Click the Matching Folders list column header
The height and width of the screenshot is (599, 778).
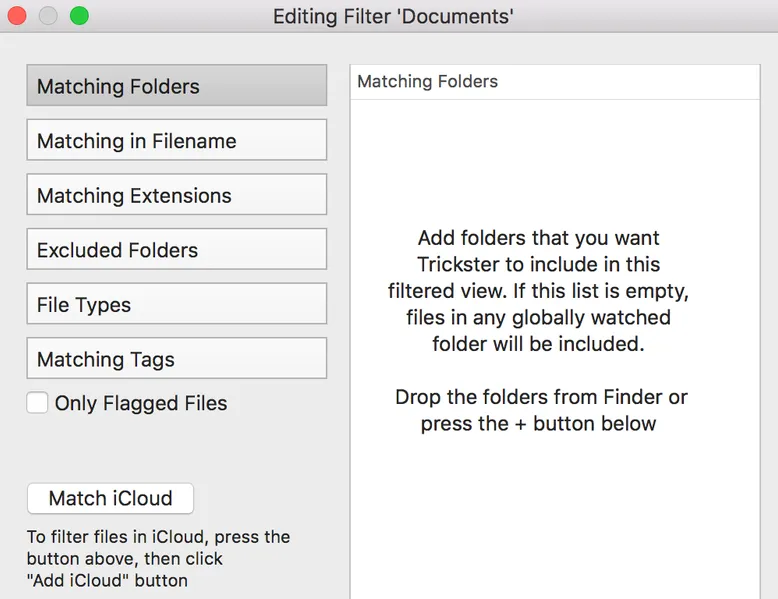coord(555,82)
